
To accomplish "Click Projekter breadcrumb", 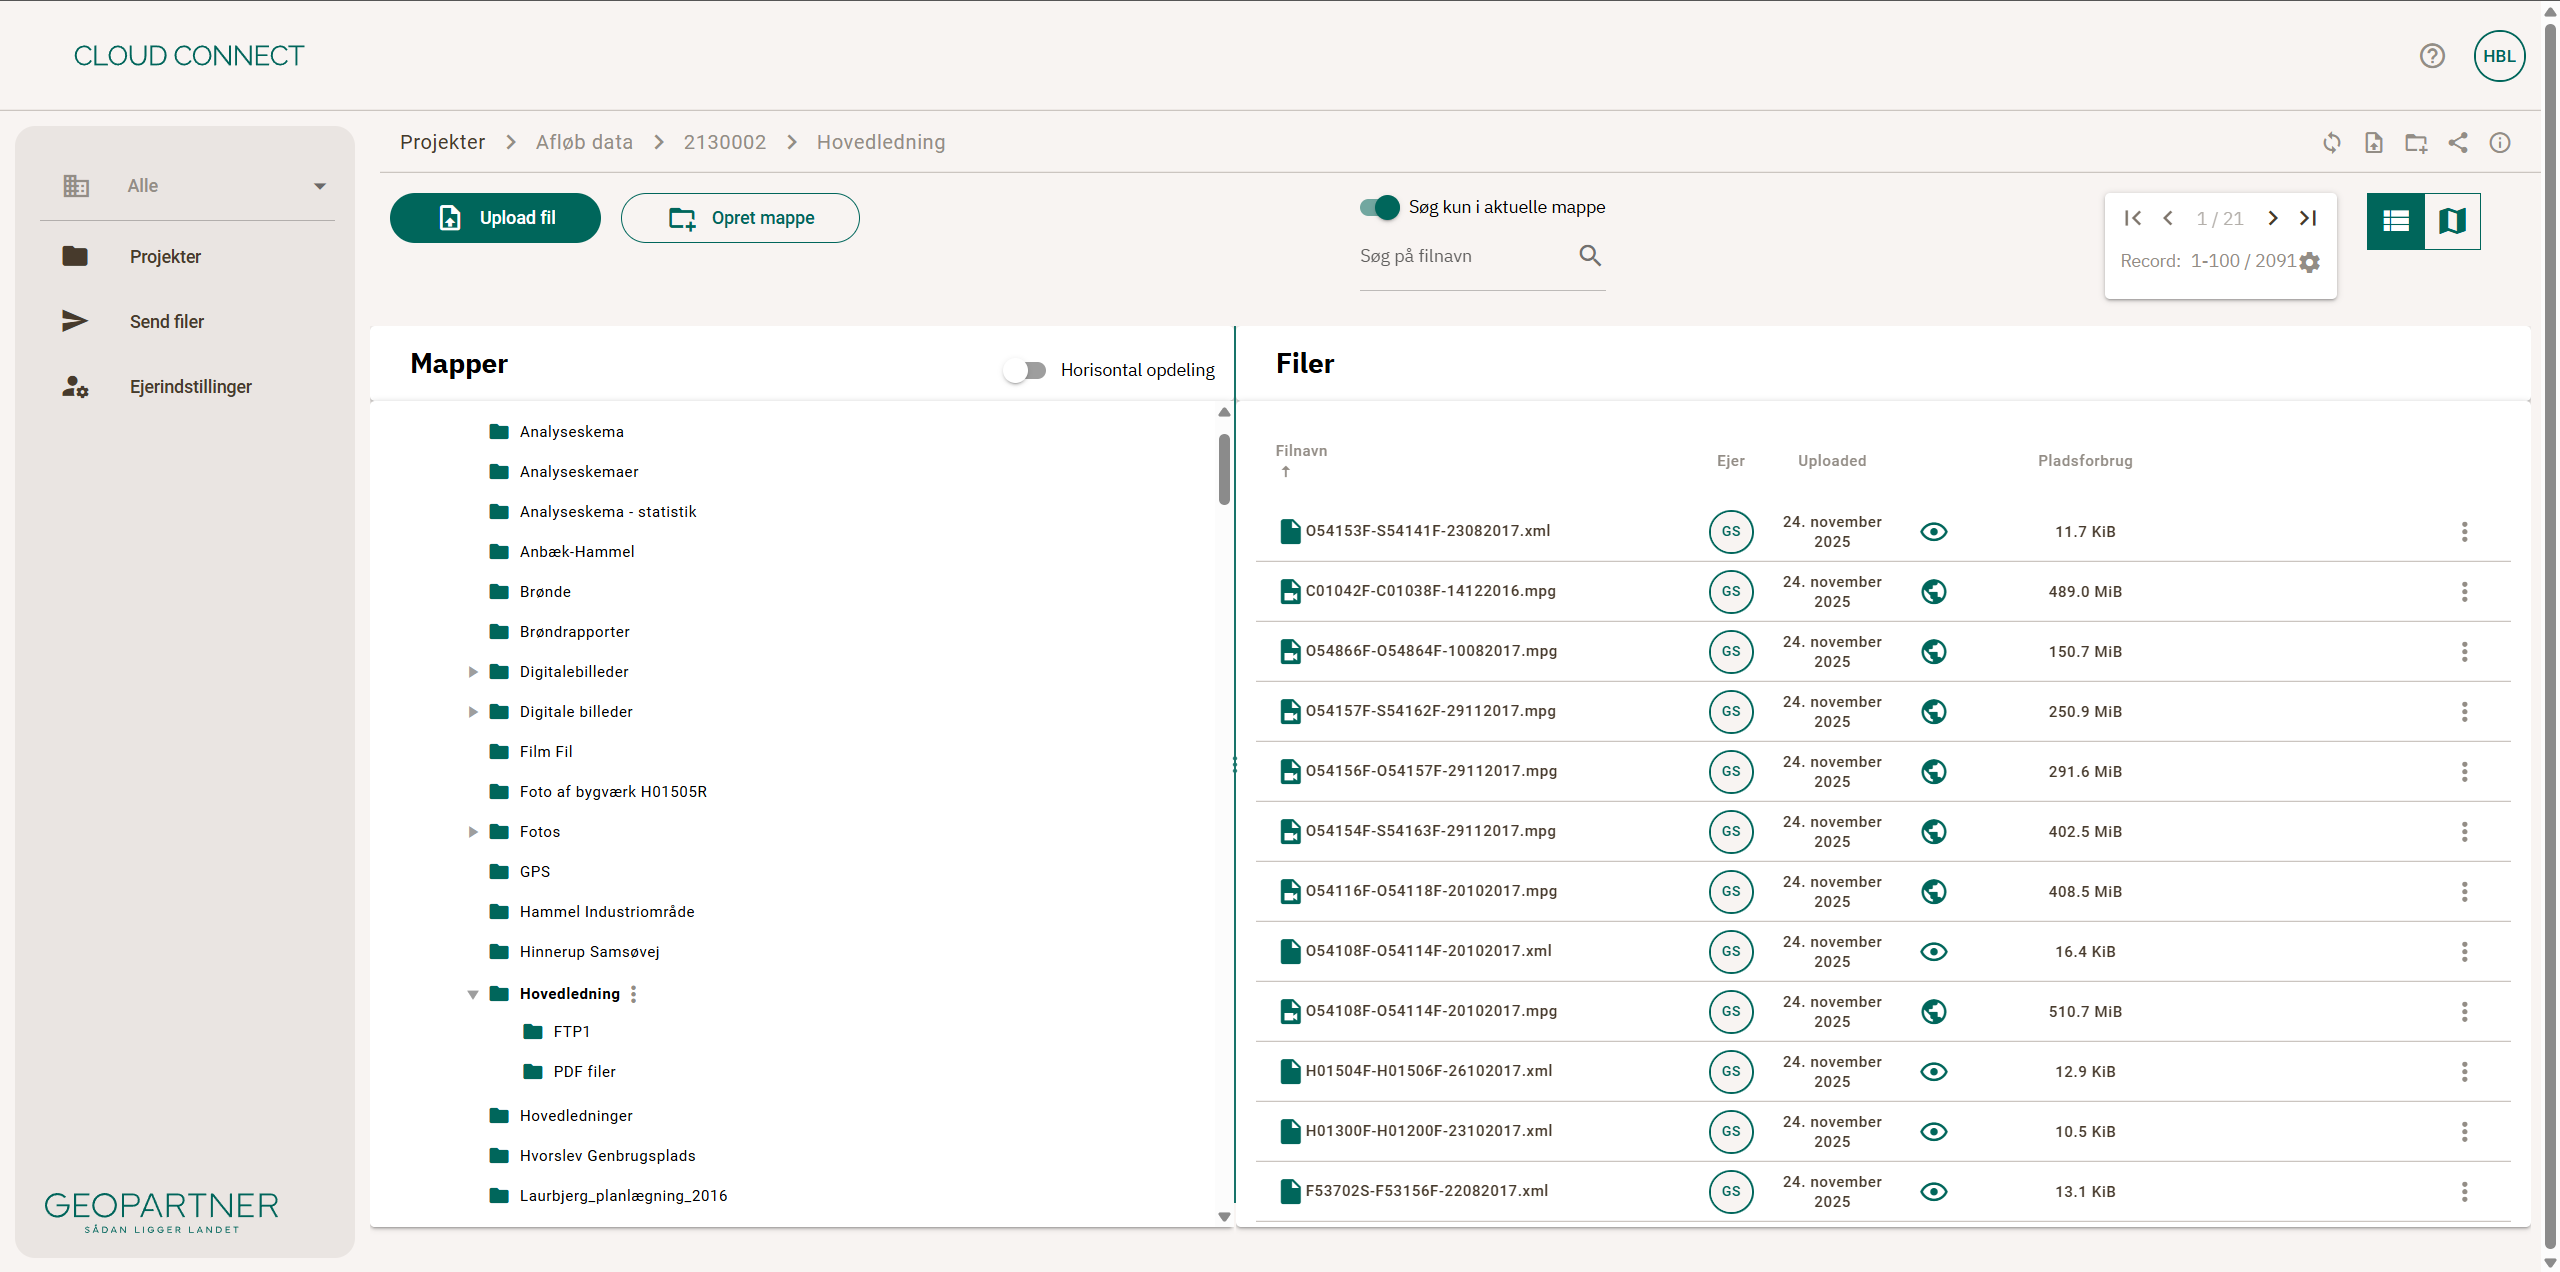I will pos(442,142).
